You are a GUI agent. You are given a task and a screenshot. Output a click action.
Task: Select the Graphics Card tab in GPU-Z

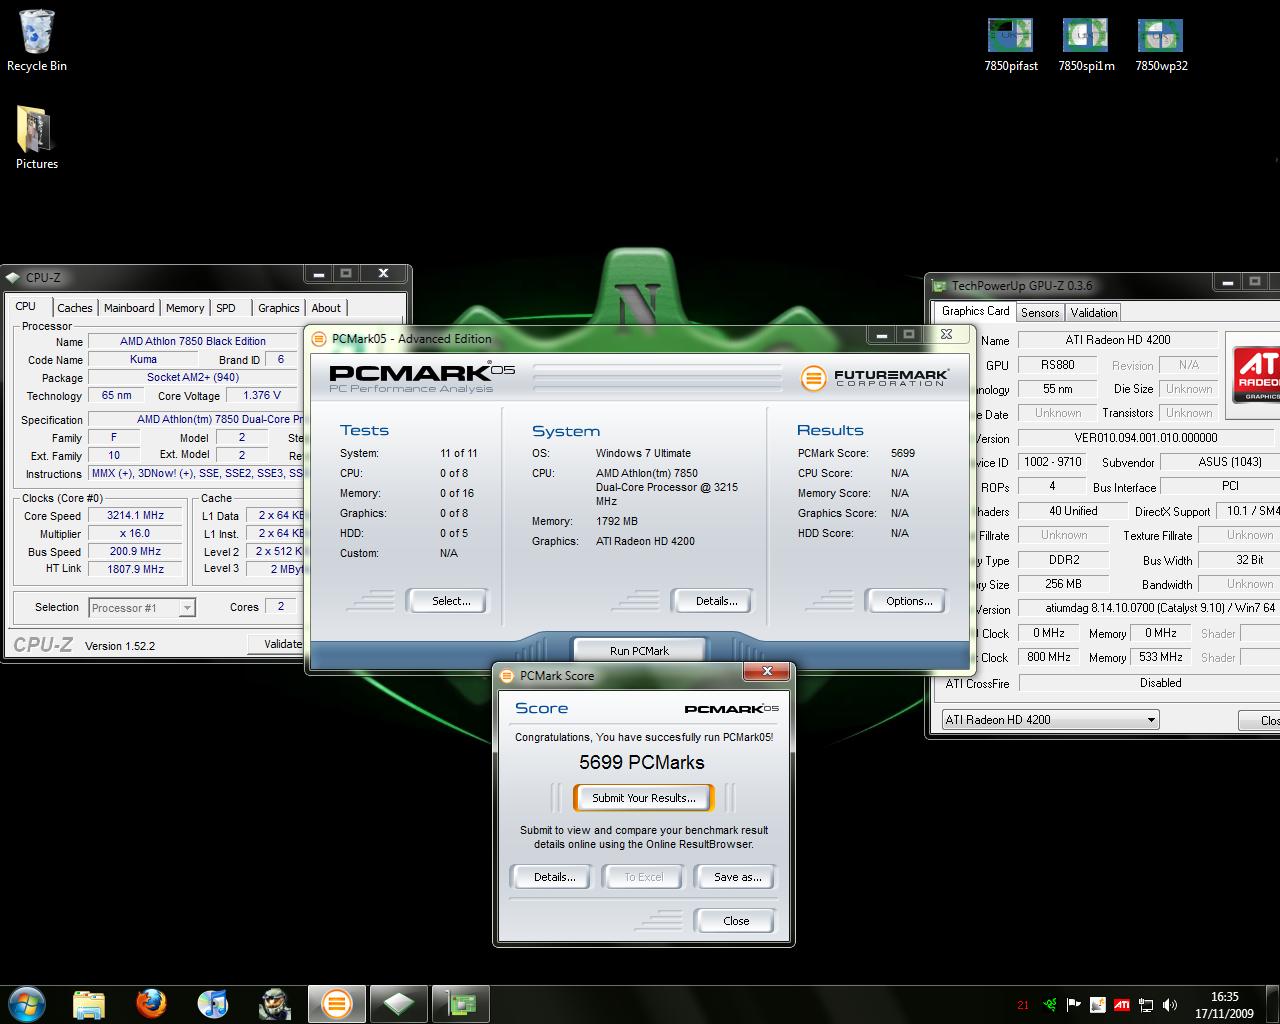pyautogui.click(x=975, y=311)
